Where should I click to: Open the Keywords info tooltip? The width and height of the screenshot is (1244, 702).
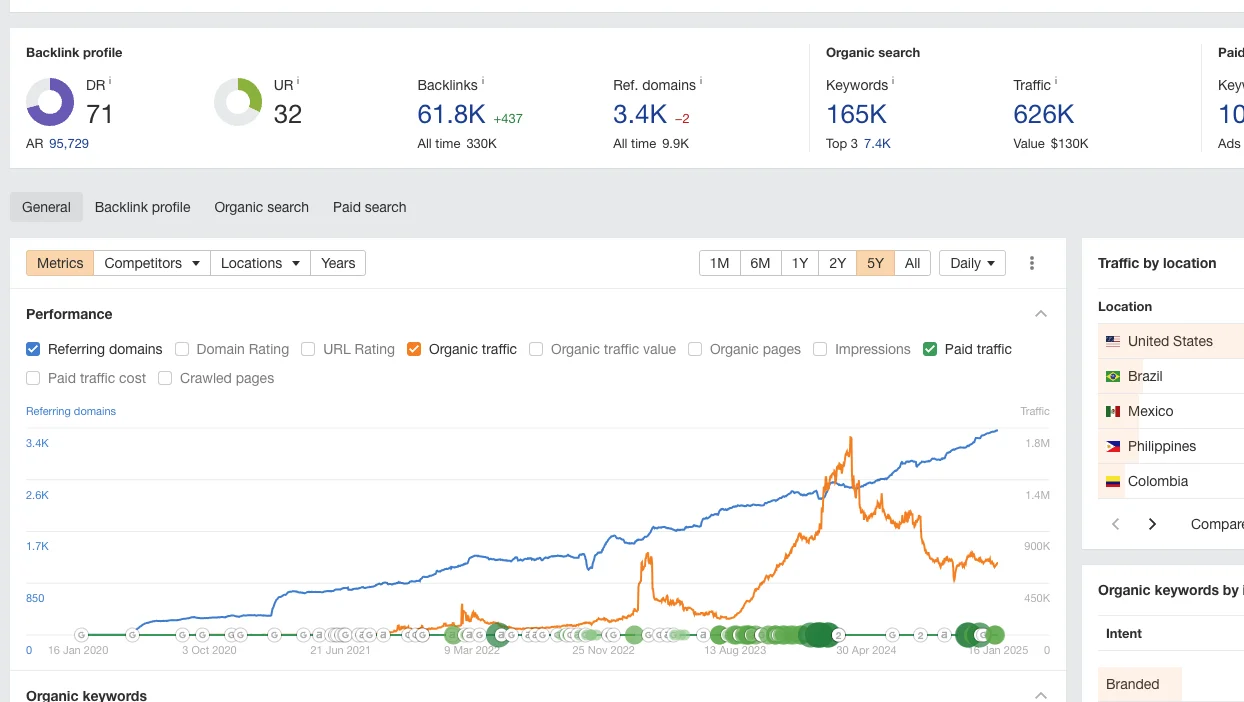pyautogui.click(x=893, y=81)
